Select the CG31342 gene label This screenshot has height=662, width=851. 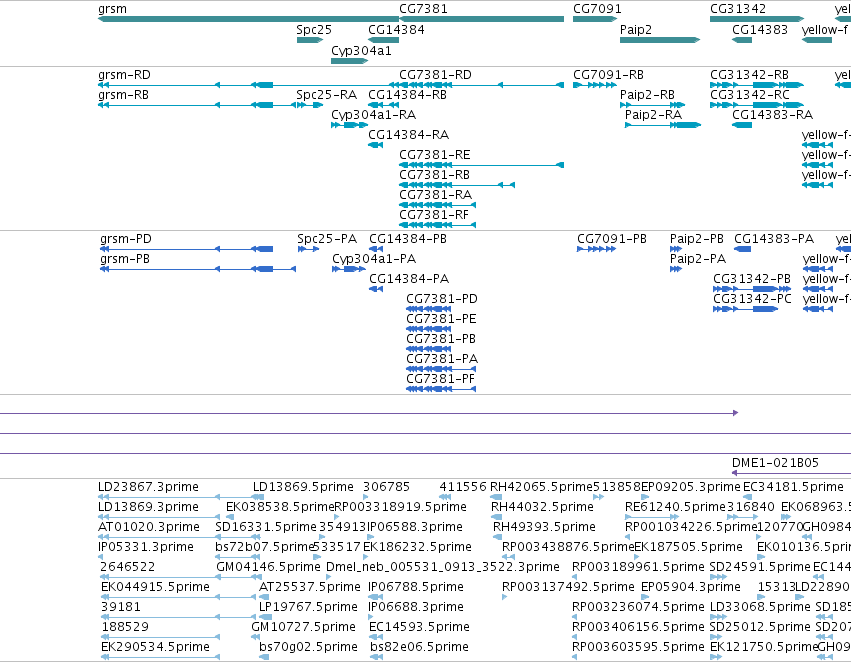[738, 9]
